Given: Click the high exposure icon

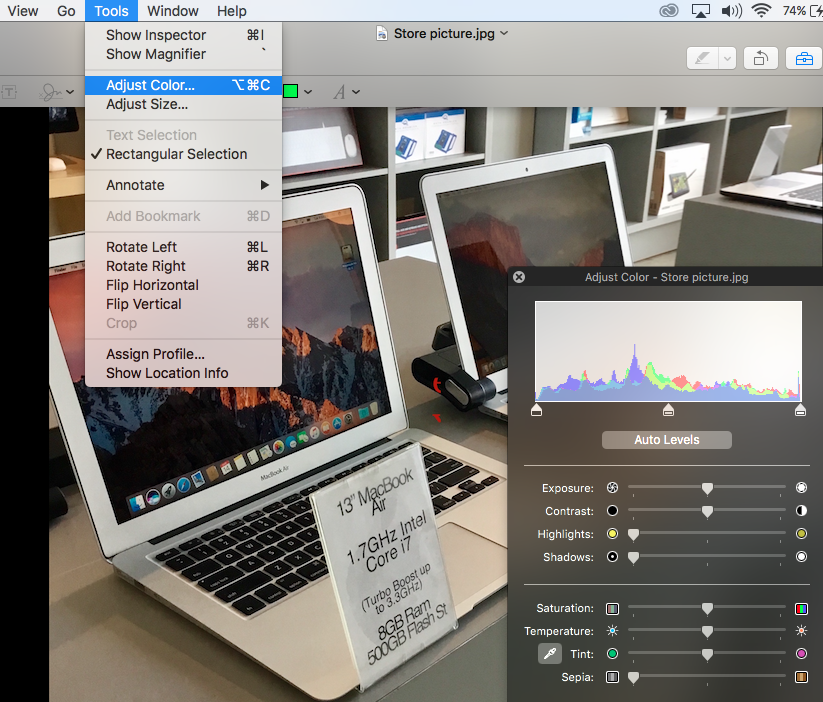Looking at the screenshot, I should (801, 488).
